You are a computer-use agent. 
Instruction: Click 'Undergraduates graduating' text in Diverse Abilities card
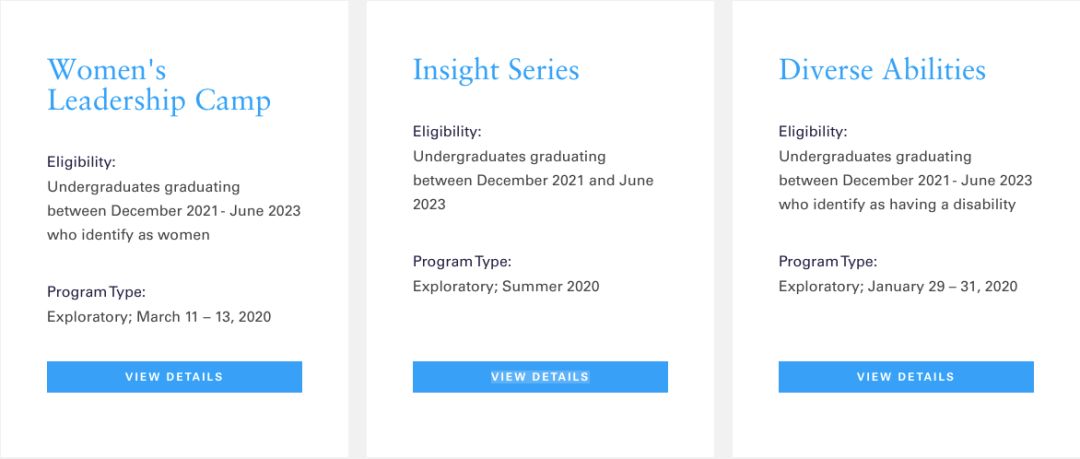875,156
